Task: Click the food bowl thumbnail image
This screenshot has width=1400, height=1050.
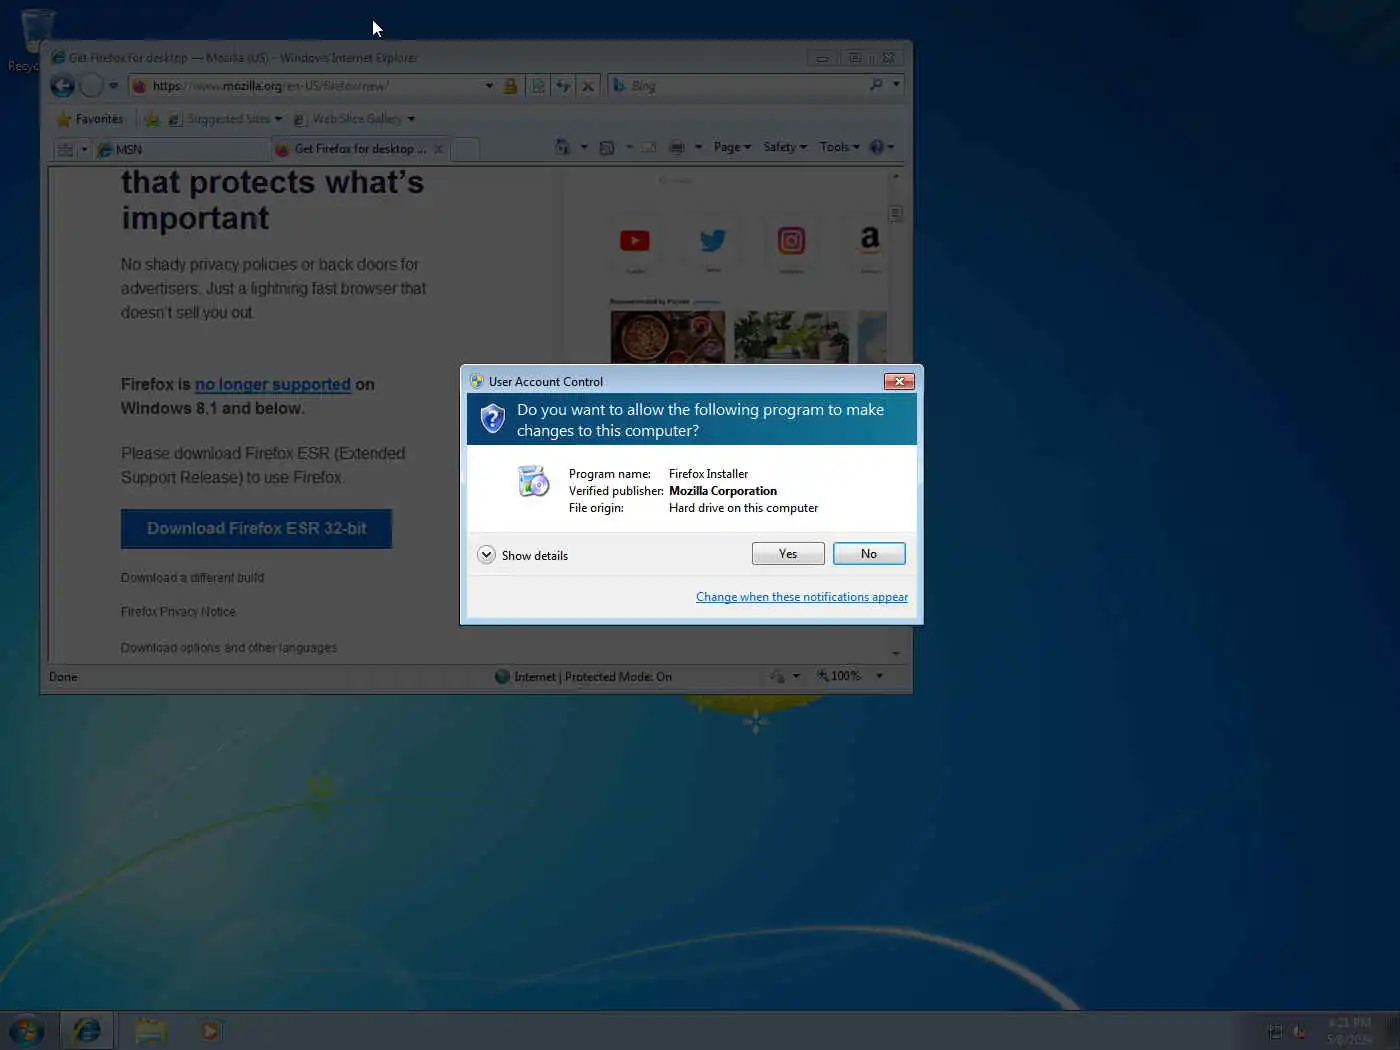Action: point(668,337)
